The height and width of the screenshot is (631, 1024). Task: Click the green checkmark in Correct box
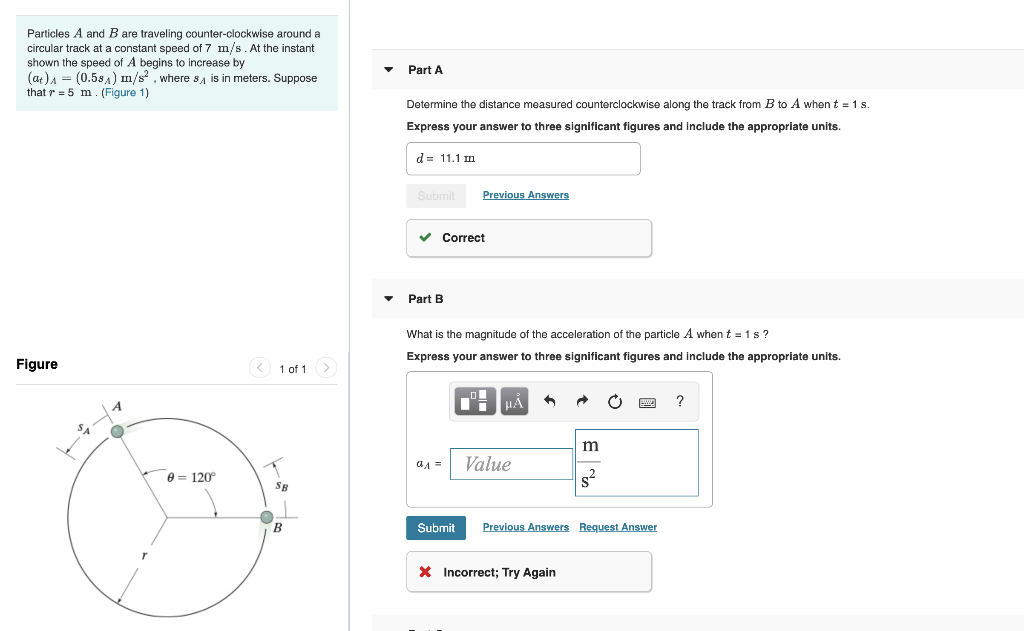pyautogui.click(x=425, y=238)
